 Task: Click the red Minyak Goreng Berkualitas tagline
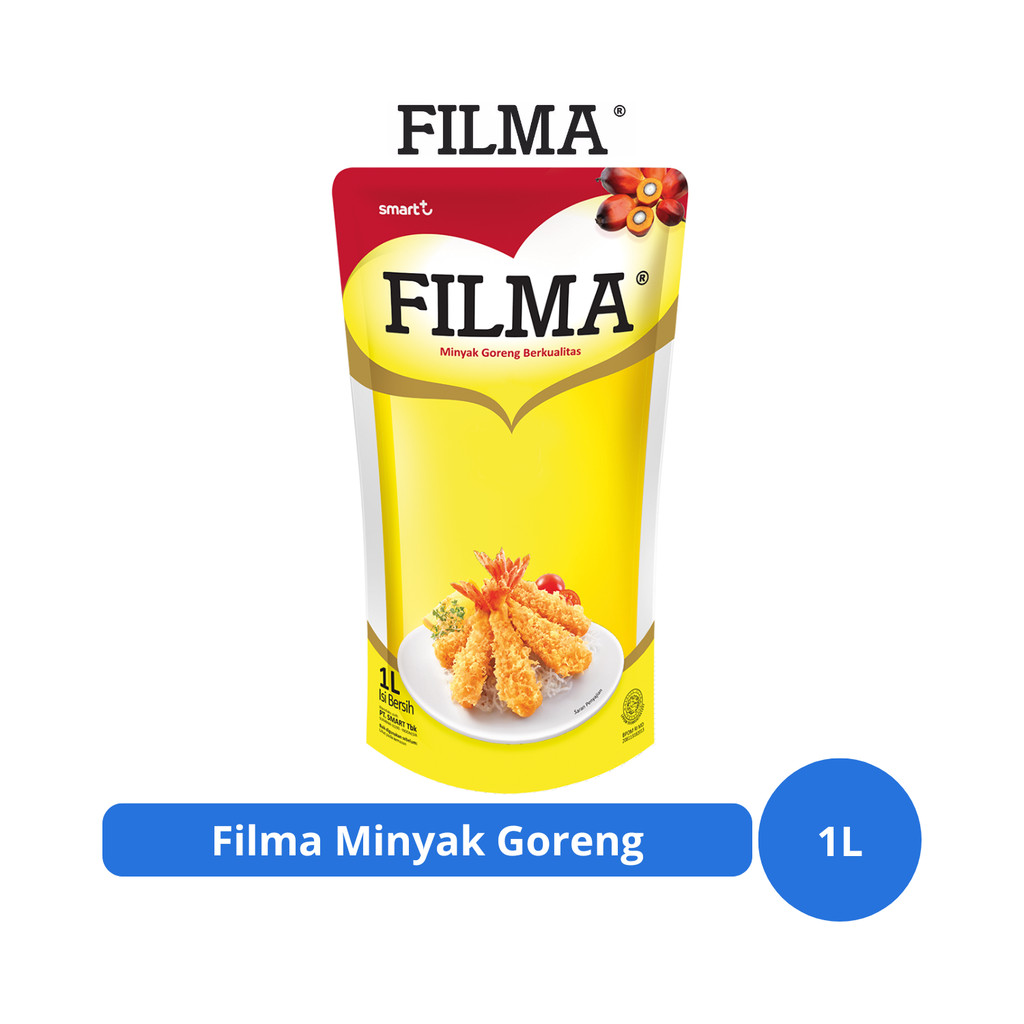(x=510, y=352)
